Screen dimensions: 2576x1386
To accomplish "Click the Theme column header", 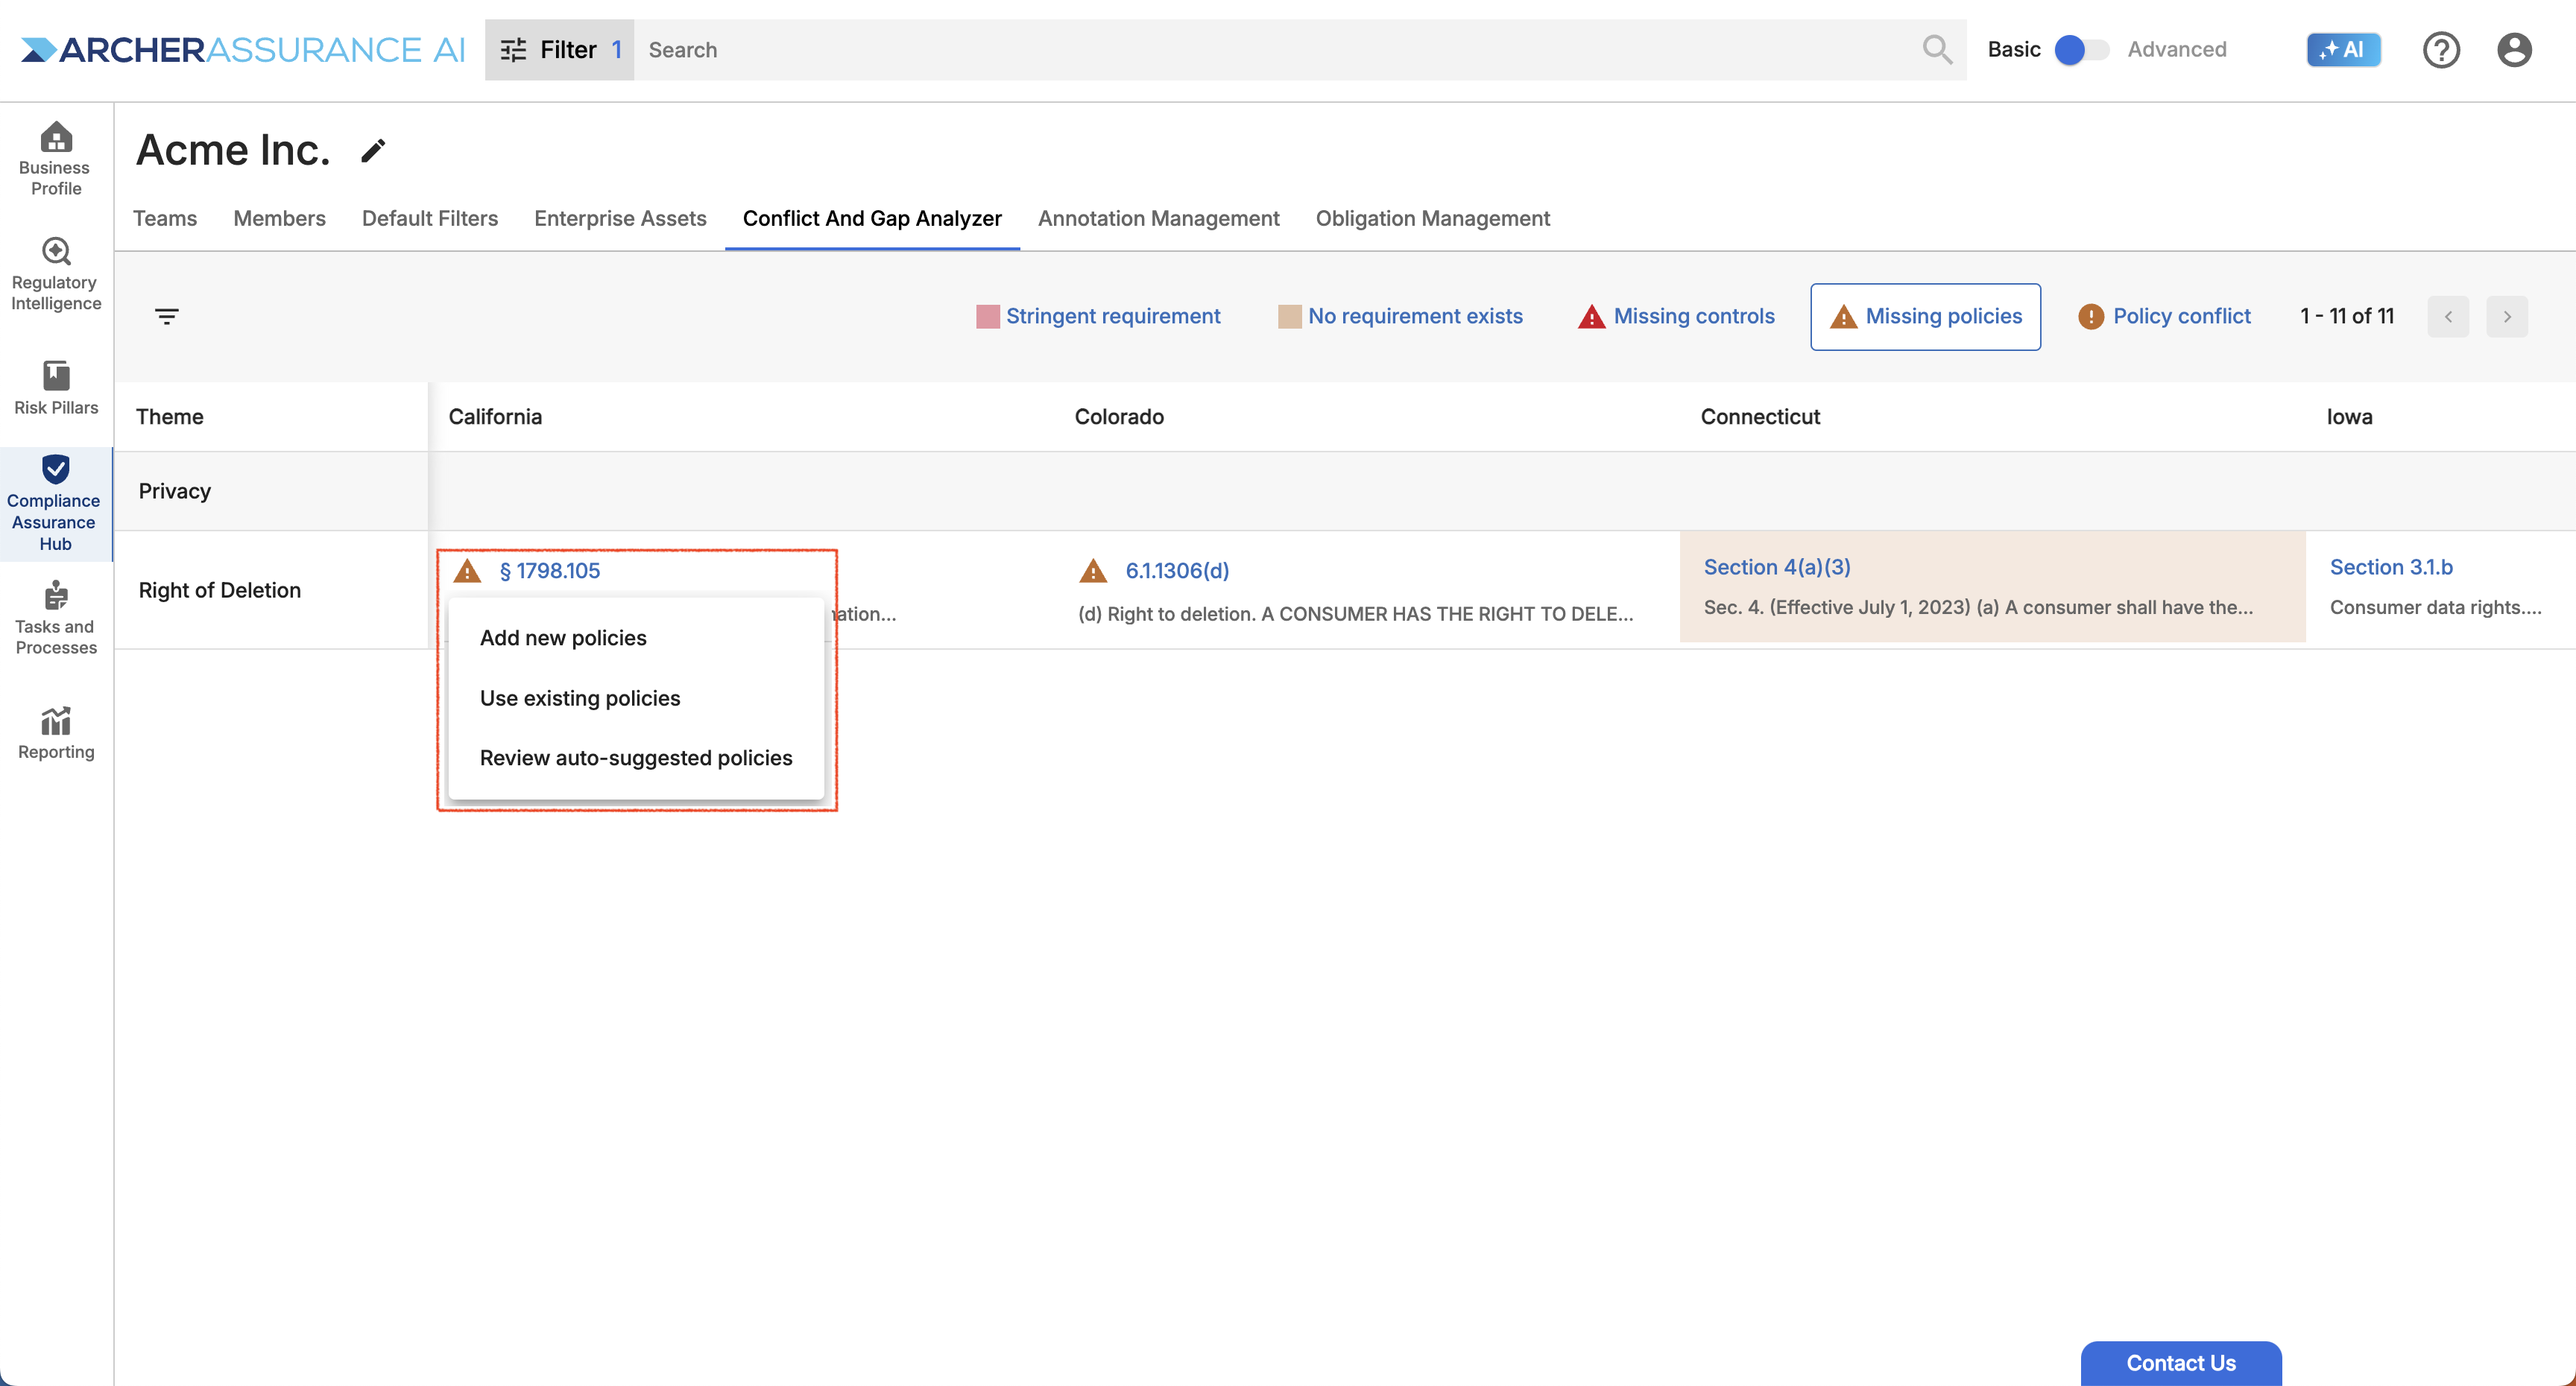I will coord(170,417).
